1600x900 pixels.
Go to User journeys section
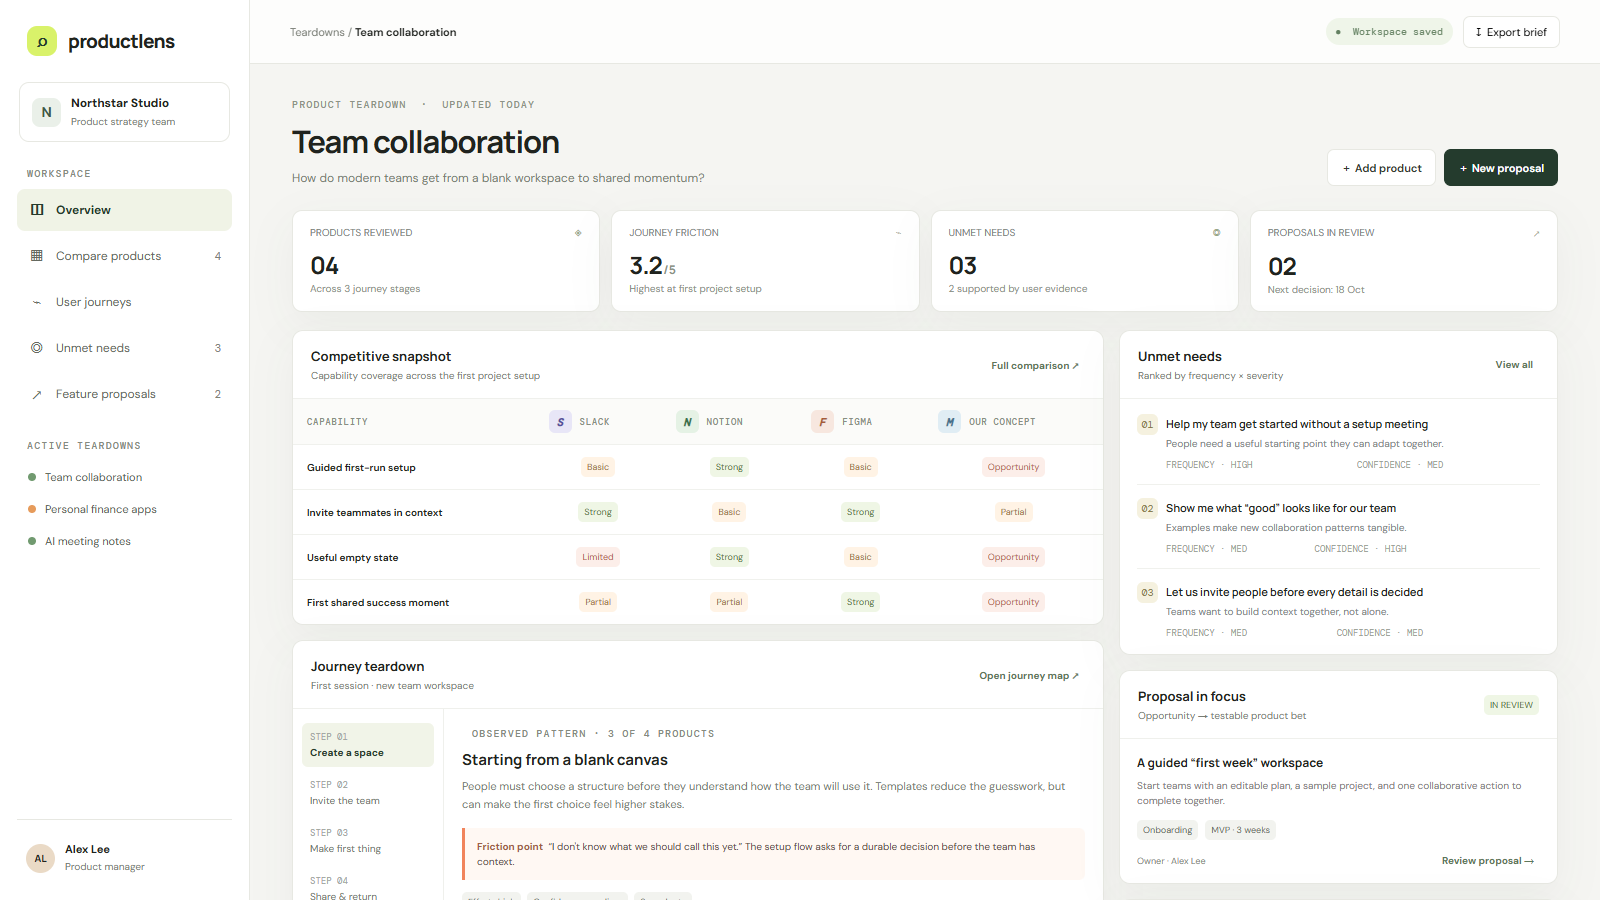(x=124, y=302)
